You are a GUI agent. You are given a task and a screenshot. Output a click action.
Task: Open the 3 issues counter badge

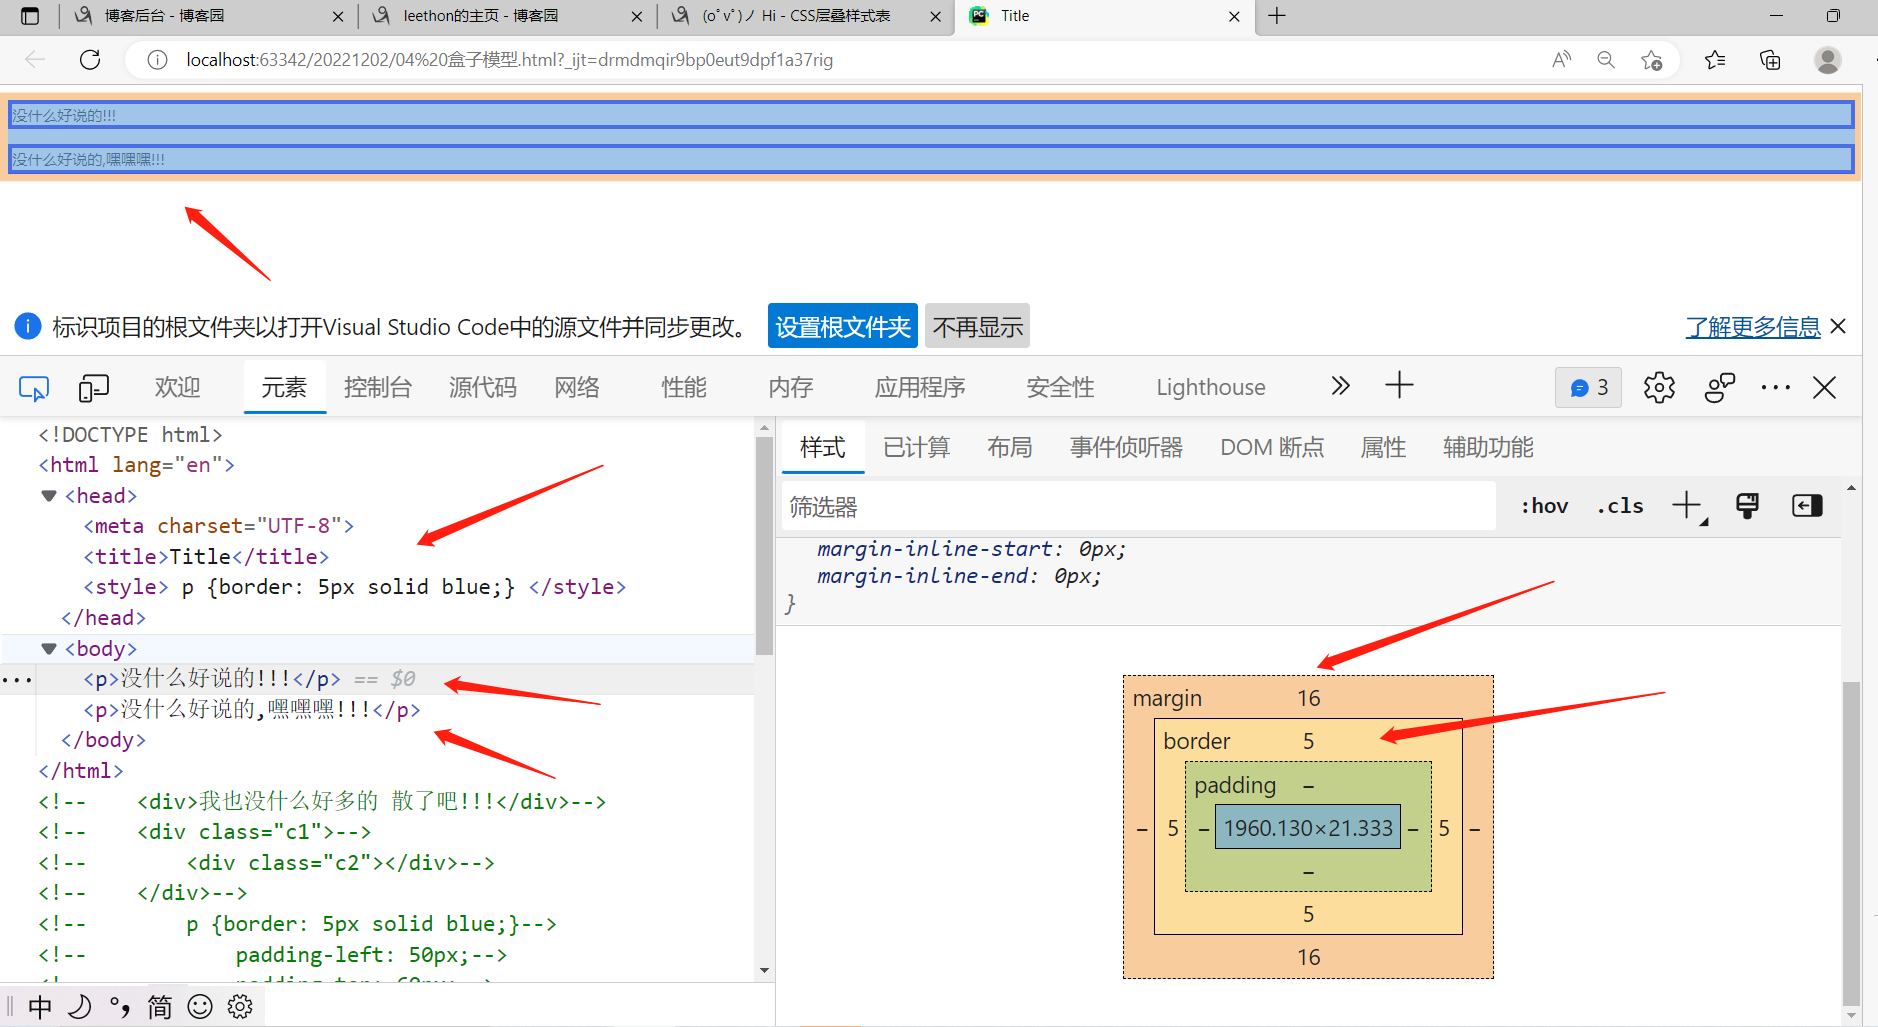coord(1588,387)
